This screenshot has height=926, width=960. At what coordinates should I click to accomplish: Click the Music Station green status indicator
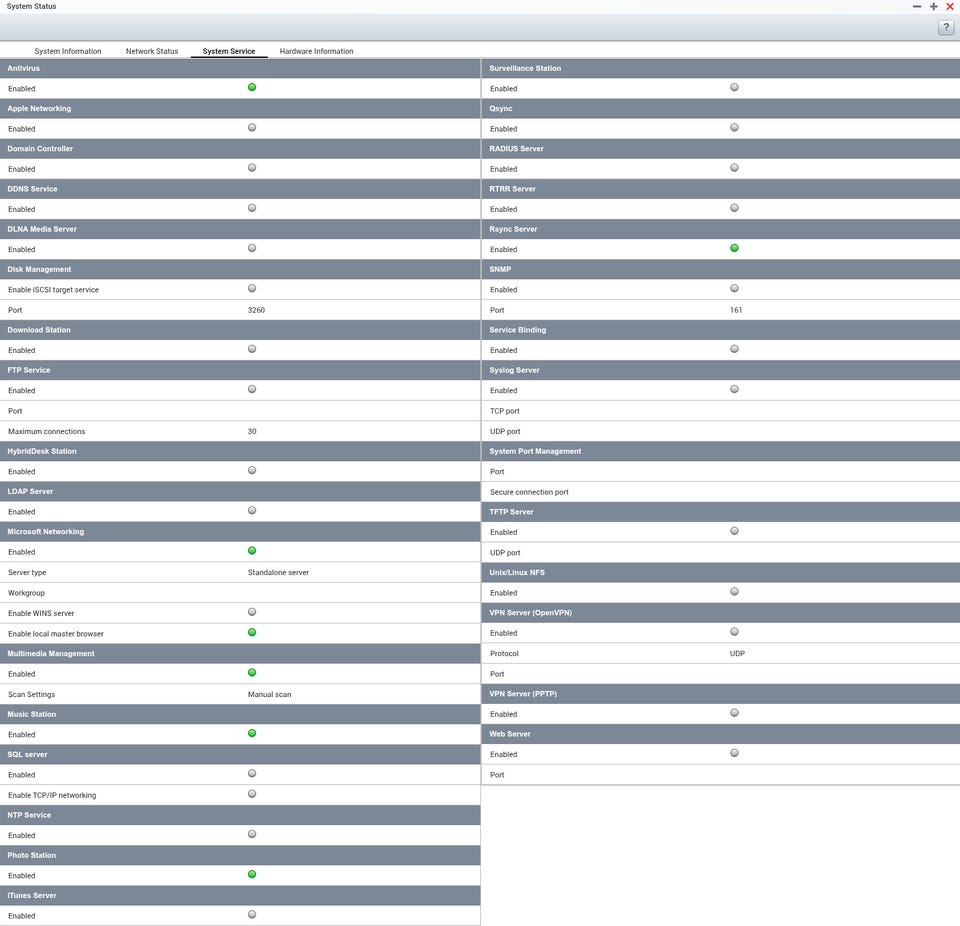252,733
